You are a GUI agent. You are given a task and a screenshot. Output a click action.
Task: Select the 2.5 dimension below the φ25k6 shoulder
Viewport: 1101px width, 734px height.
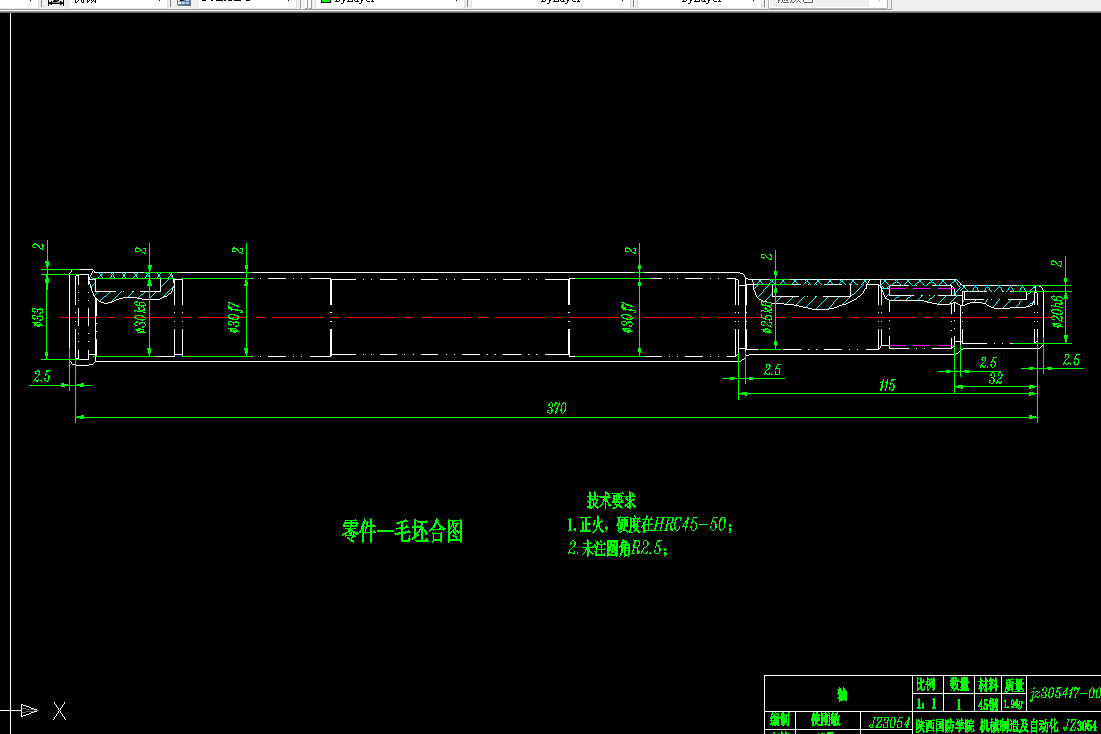[x=772, y=369]
